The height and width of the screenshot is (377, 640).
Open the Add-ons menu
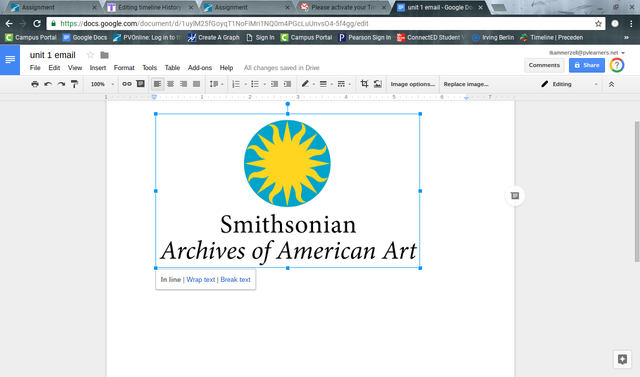tap(200, 68)
